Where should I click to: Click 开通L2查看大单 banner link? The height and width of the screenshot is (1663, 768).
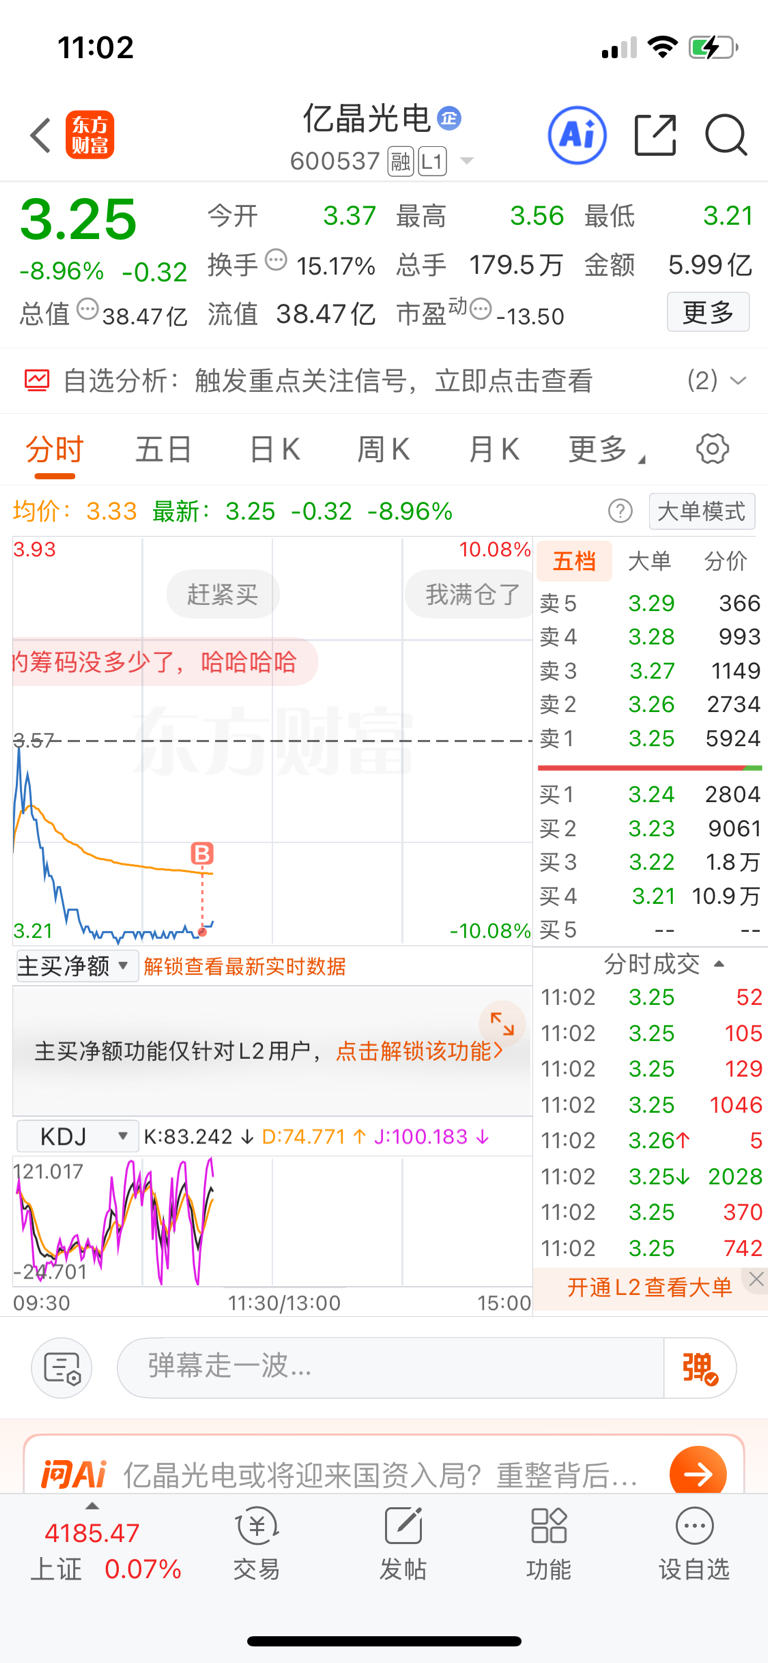tap(649, 1287)
